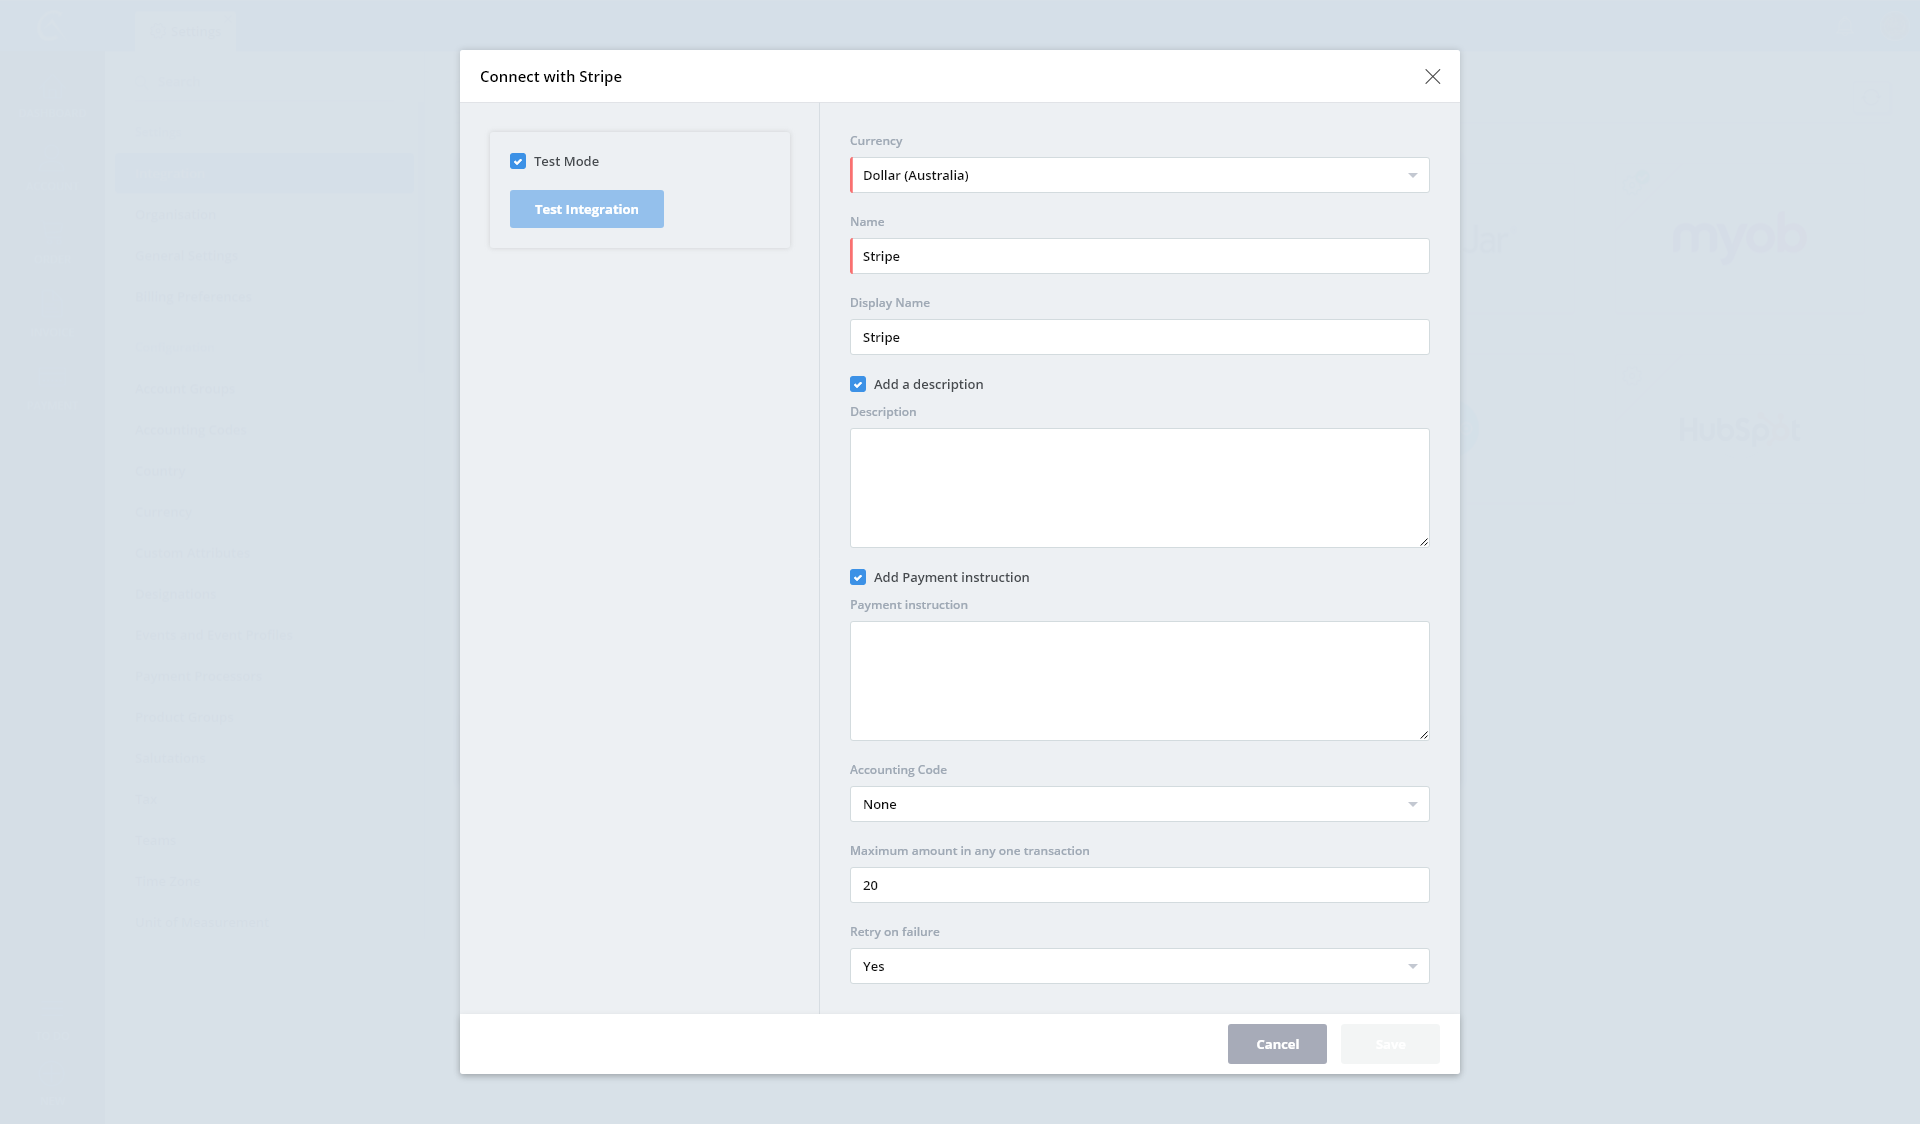
Task: Toggle the Add Payment instruction checkbox
Action: pos(858,577)
